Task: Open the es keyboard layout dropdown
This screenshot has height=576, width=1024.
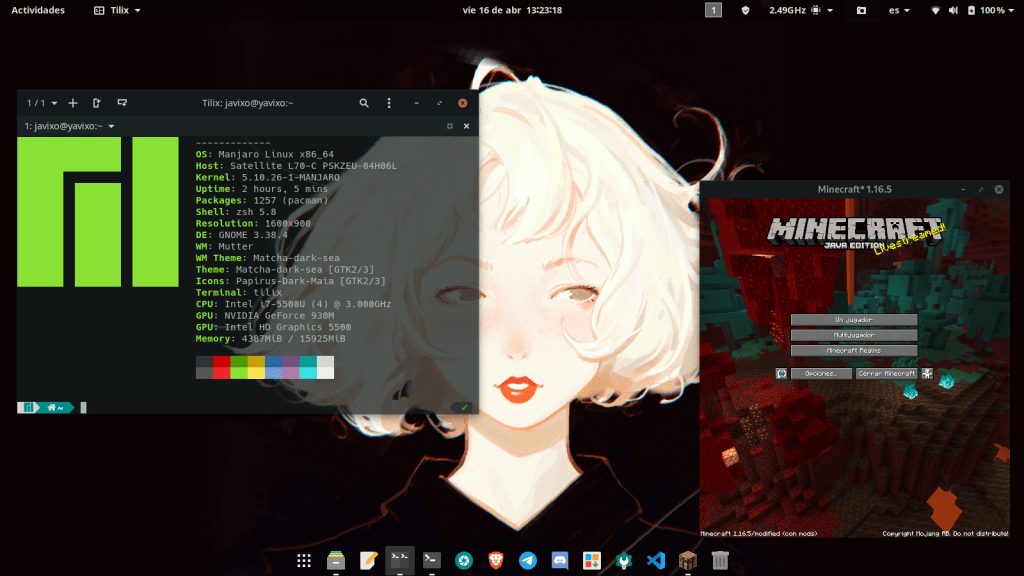Action: click(900, 10)
